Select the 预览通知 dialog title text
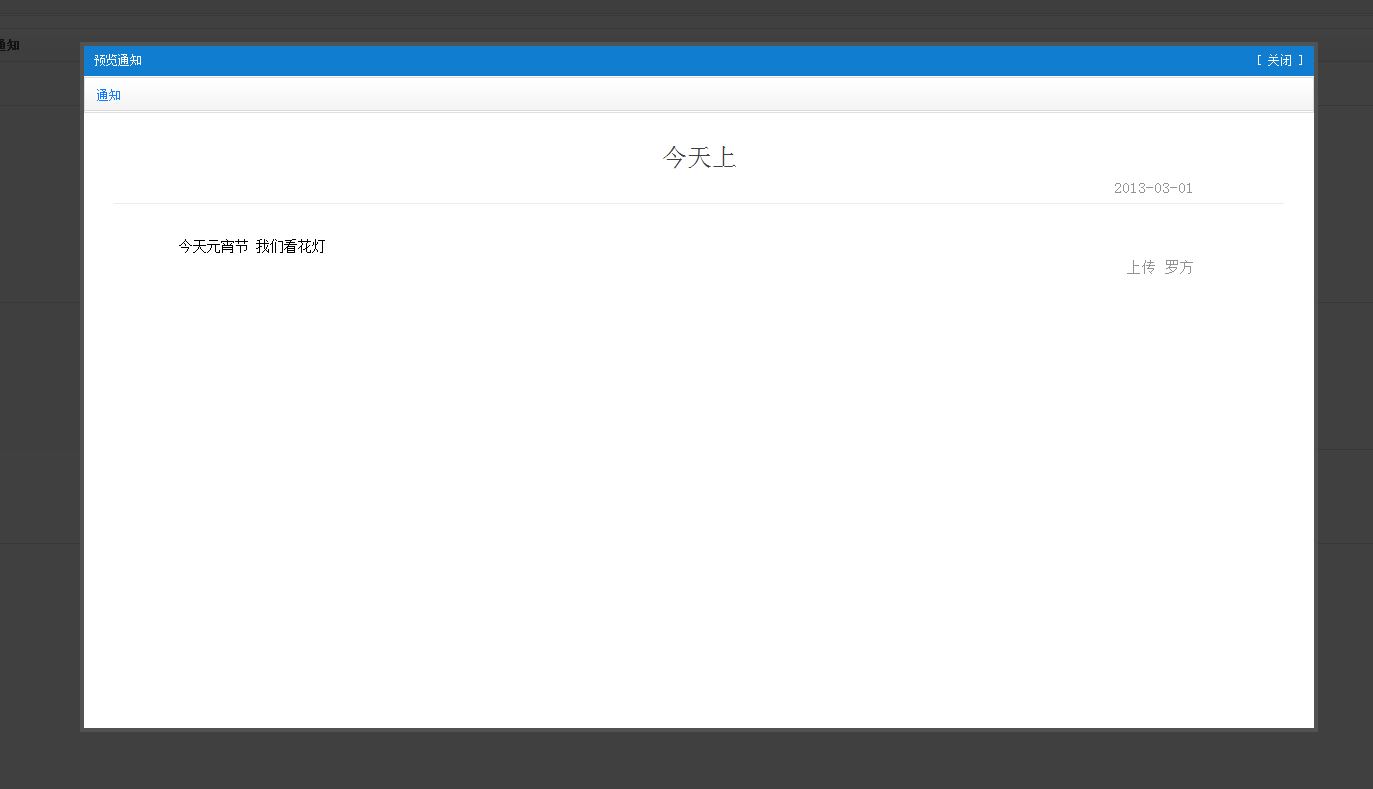 coord(118,61)
